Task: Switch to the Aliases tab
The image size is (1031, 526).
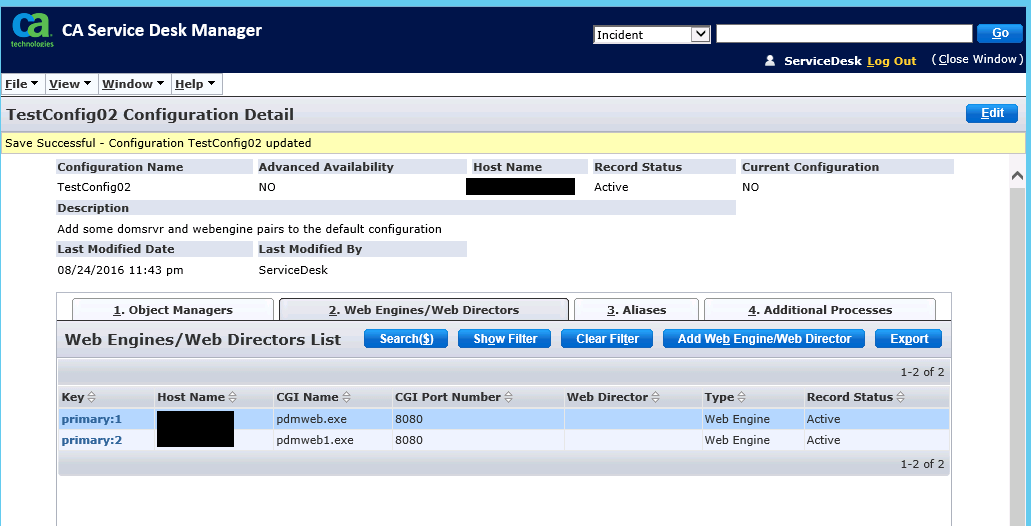Action: pos(636,310)
